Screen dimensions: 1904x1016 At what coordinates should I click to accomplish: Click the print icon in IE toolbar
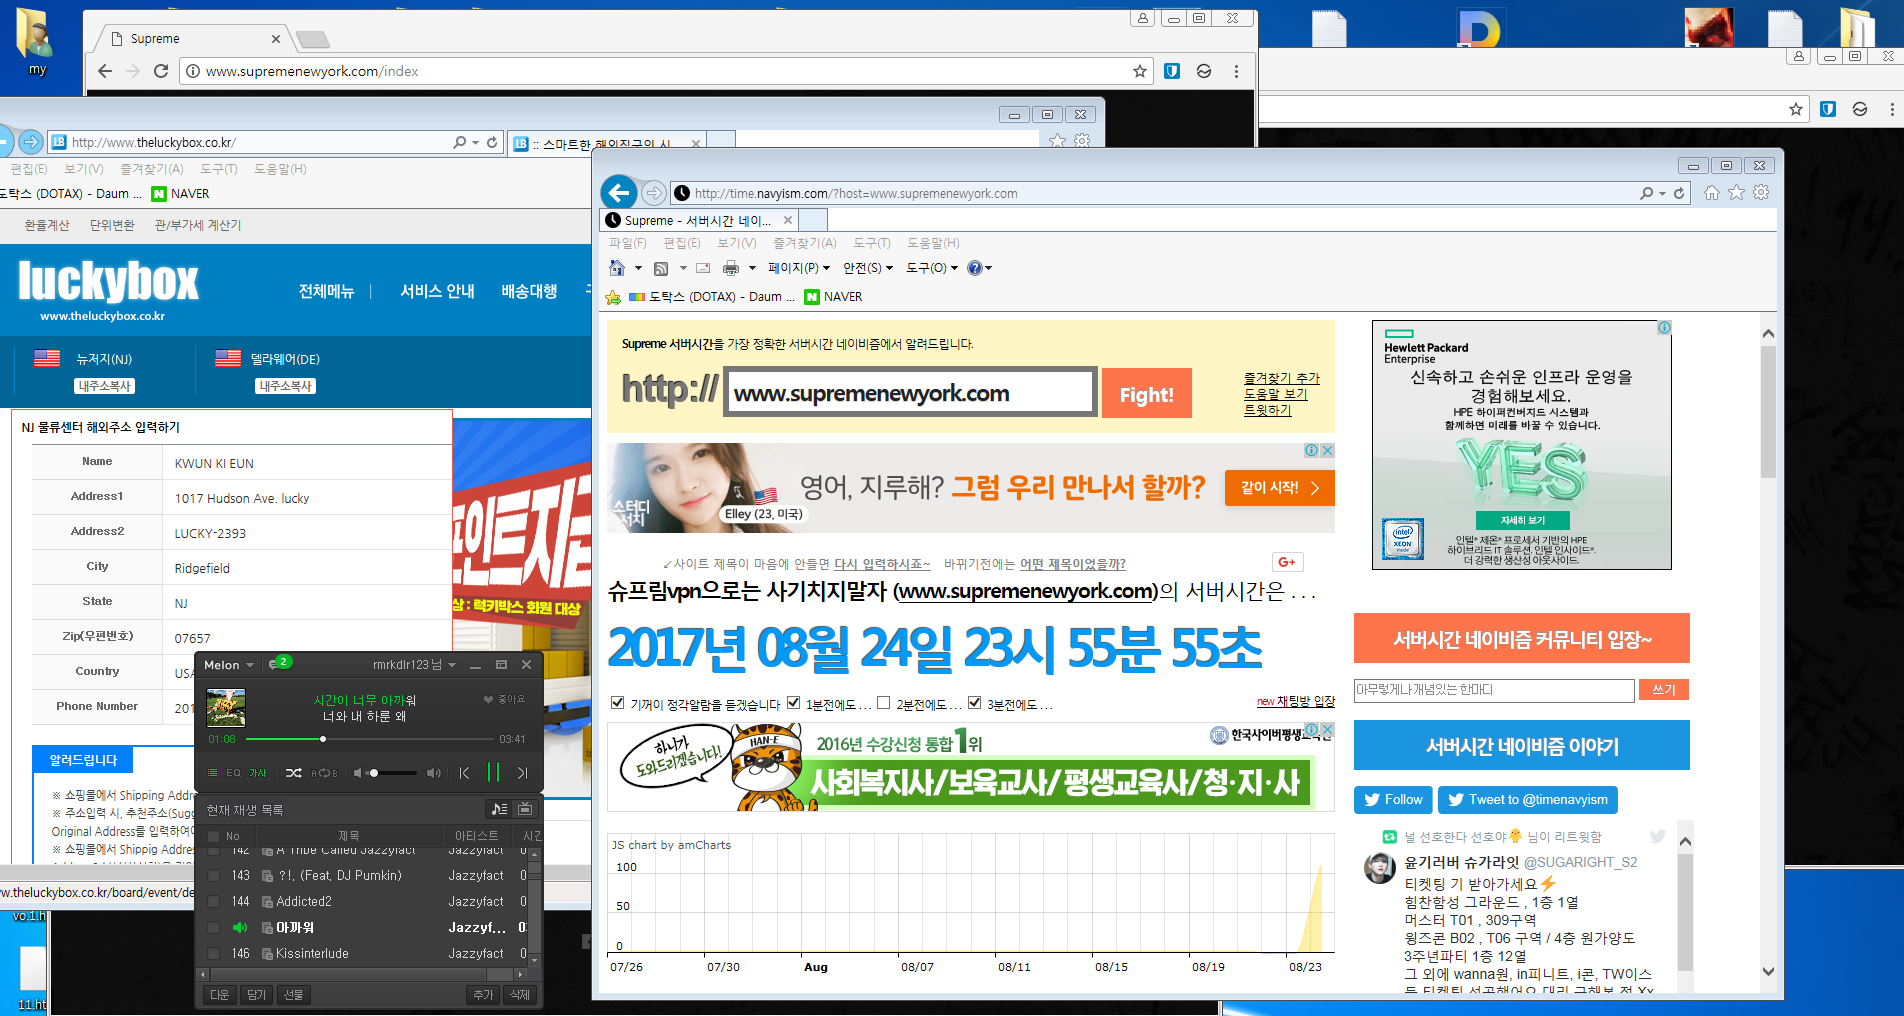tap(731, 268)
